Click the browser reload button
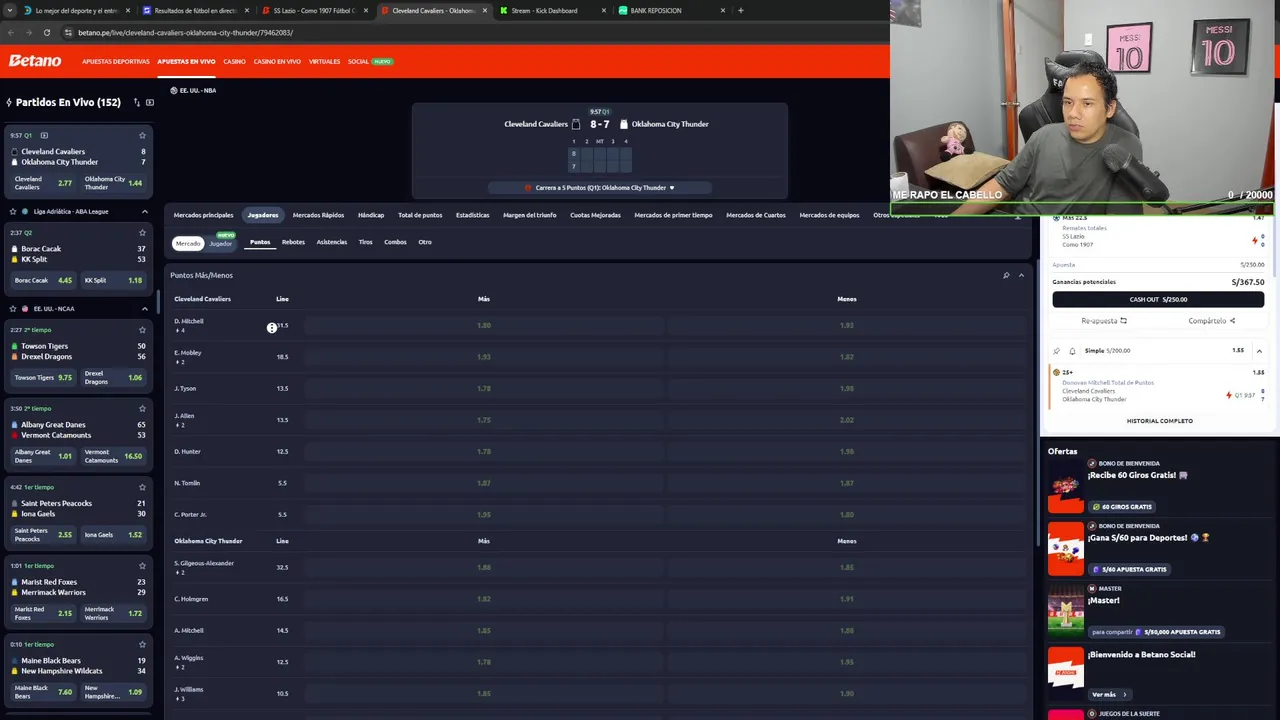 click(45, 32)
